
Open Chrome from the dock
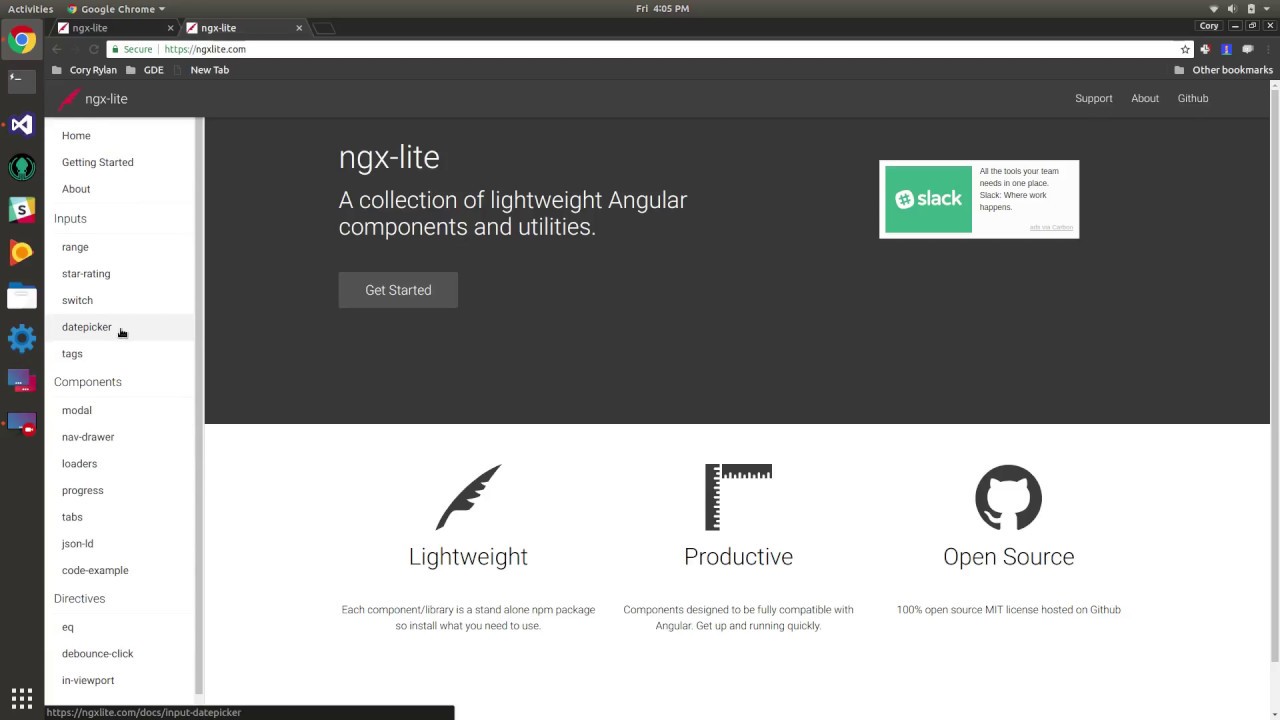pyautogui.click(x=22, y=41)
